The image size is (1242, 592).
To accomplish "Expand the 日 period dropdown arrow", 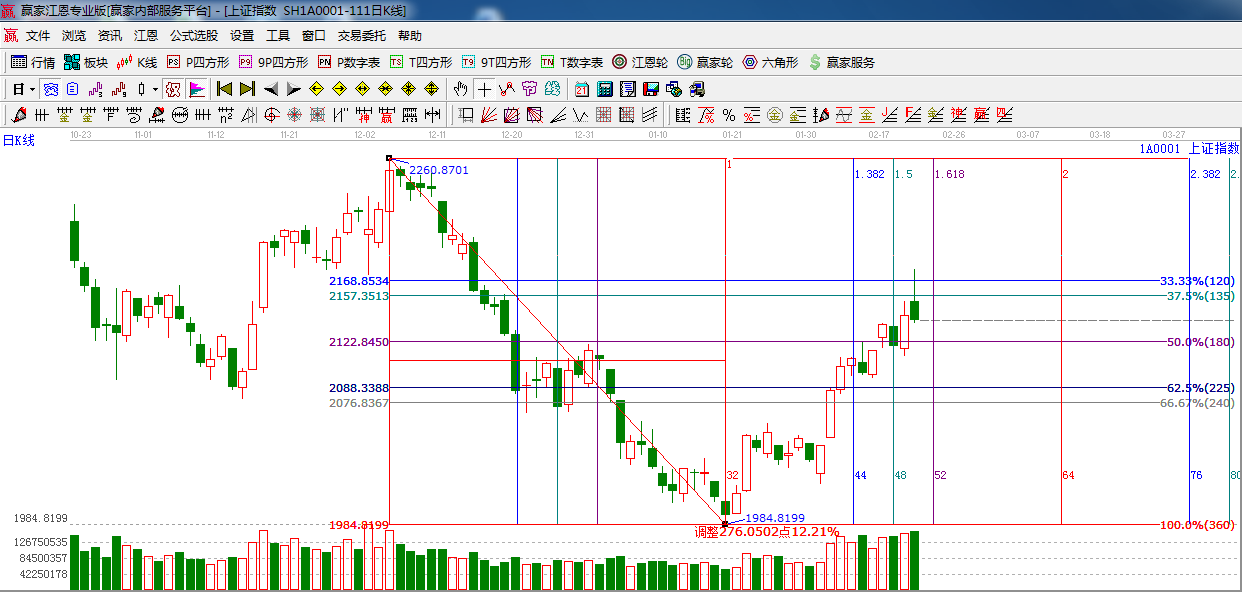I will pos(33,89).
